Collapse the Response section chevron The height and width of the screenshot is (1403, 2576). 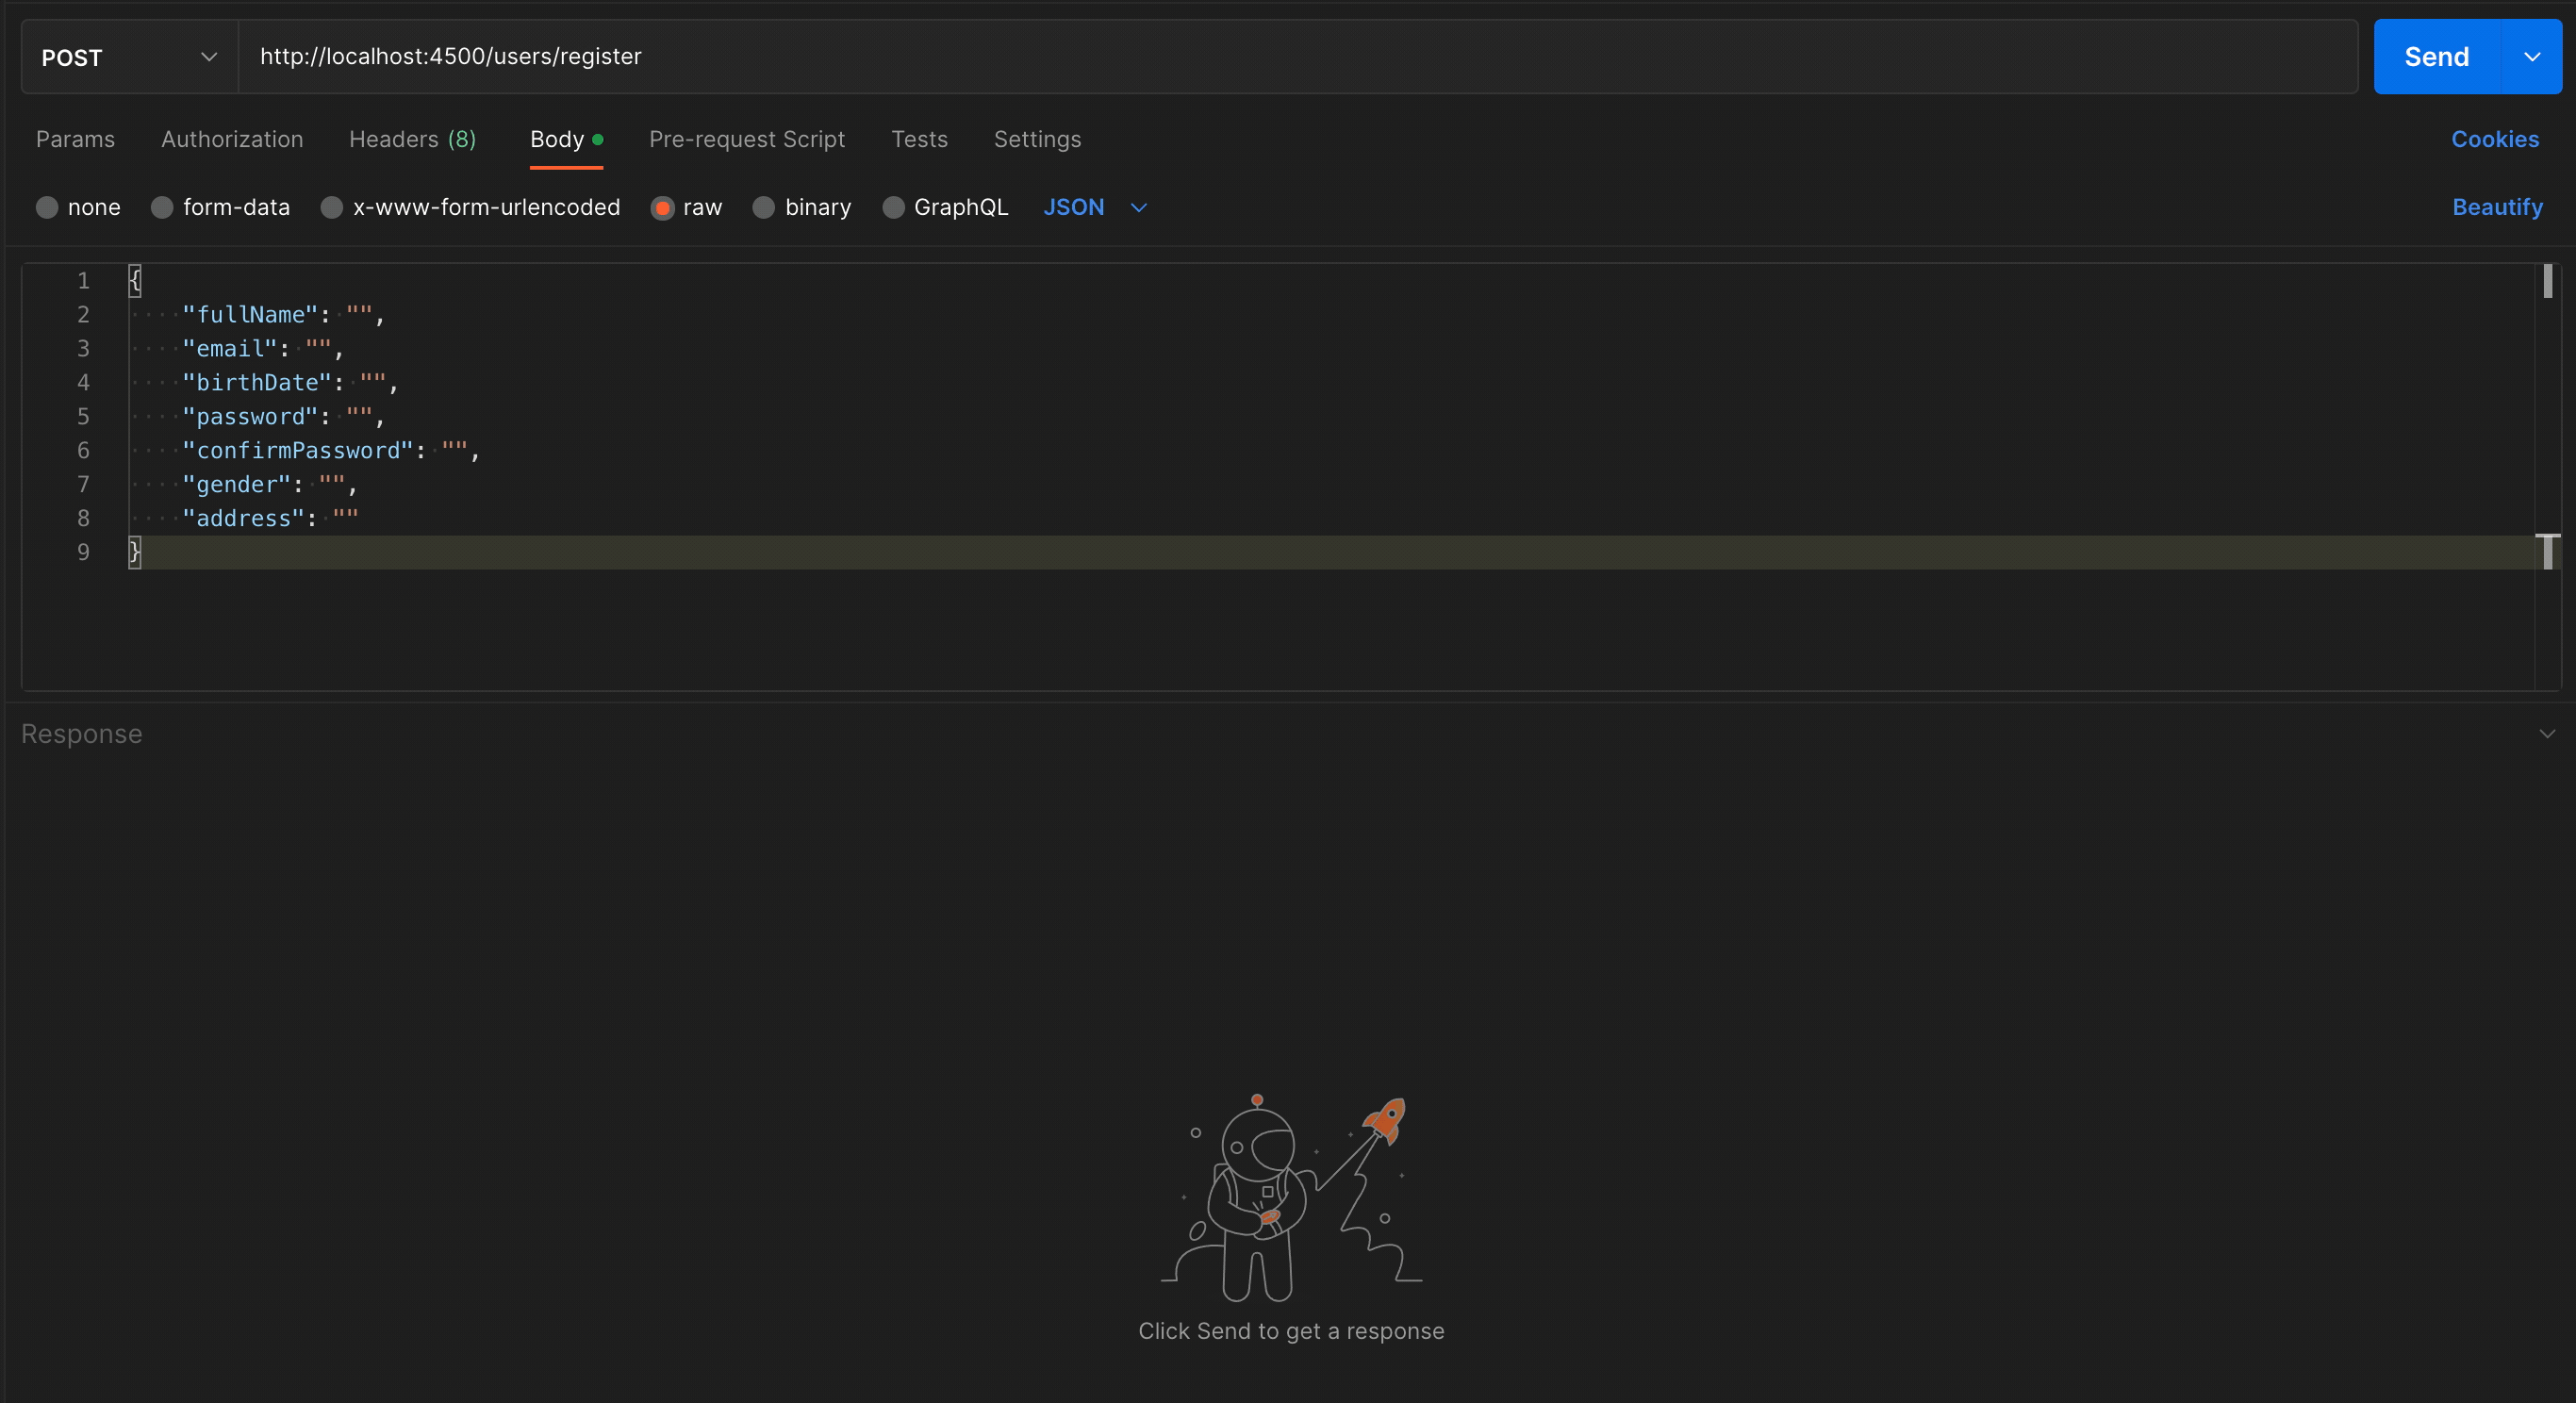pos(2546,733)
